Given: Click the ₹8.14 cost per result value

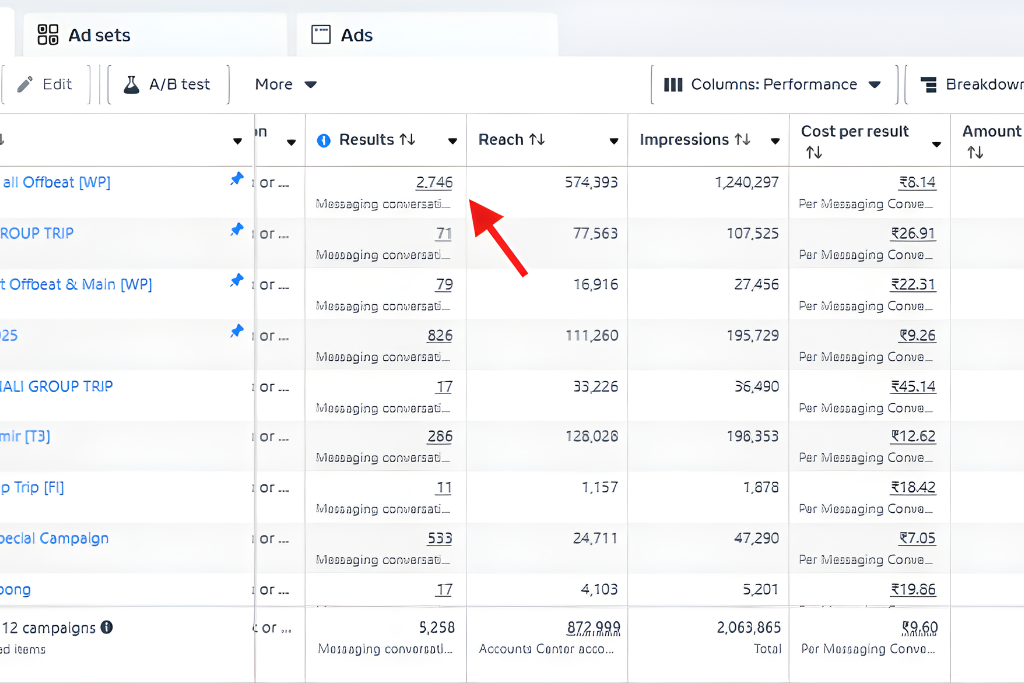Looking at the screenshot, I should click(x=917, y=182).
